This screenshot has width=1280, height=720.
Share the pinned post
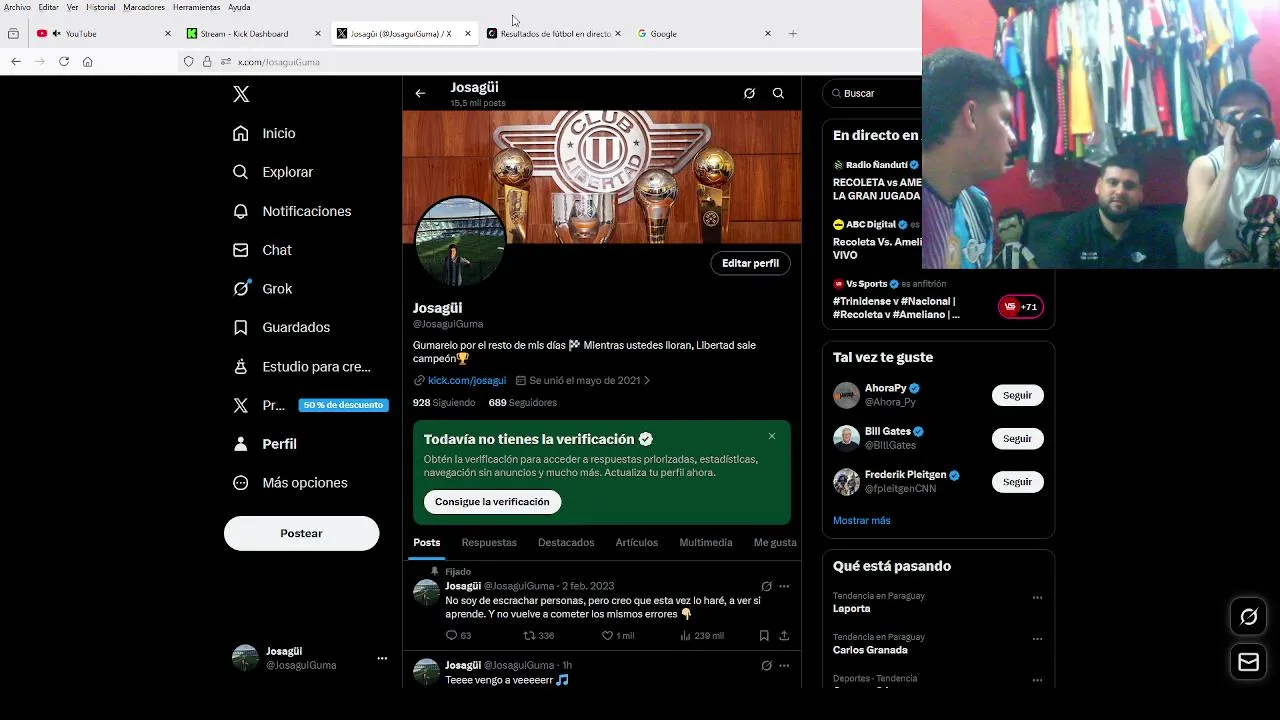[784, 635]
